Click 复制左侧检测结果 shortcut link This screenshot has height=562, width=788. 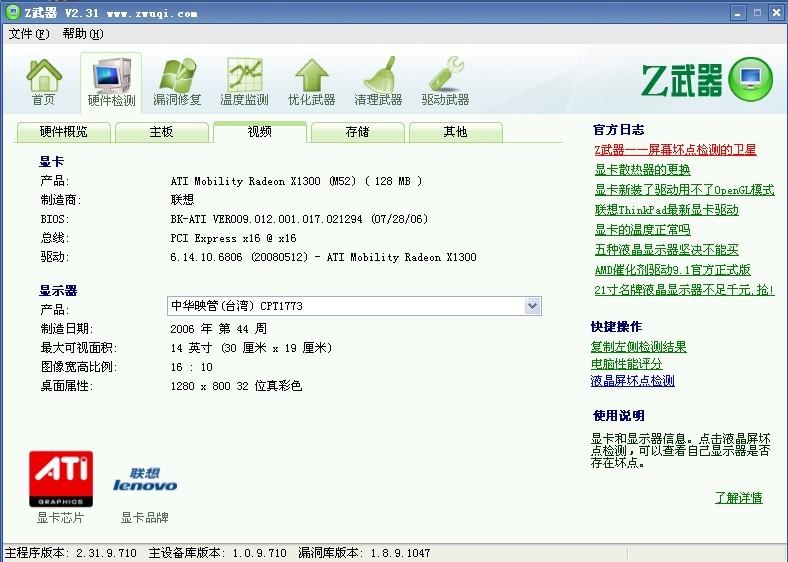(638, 347)
